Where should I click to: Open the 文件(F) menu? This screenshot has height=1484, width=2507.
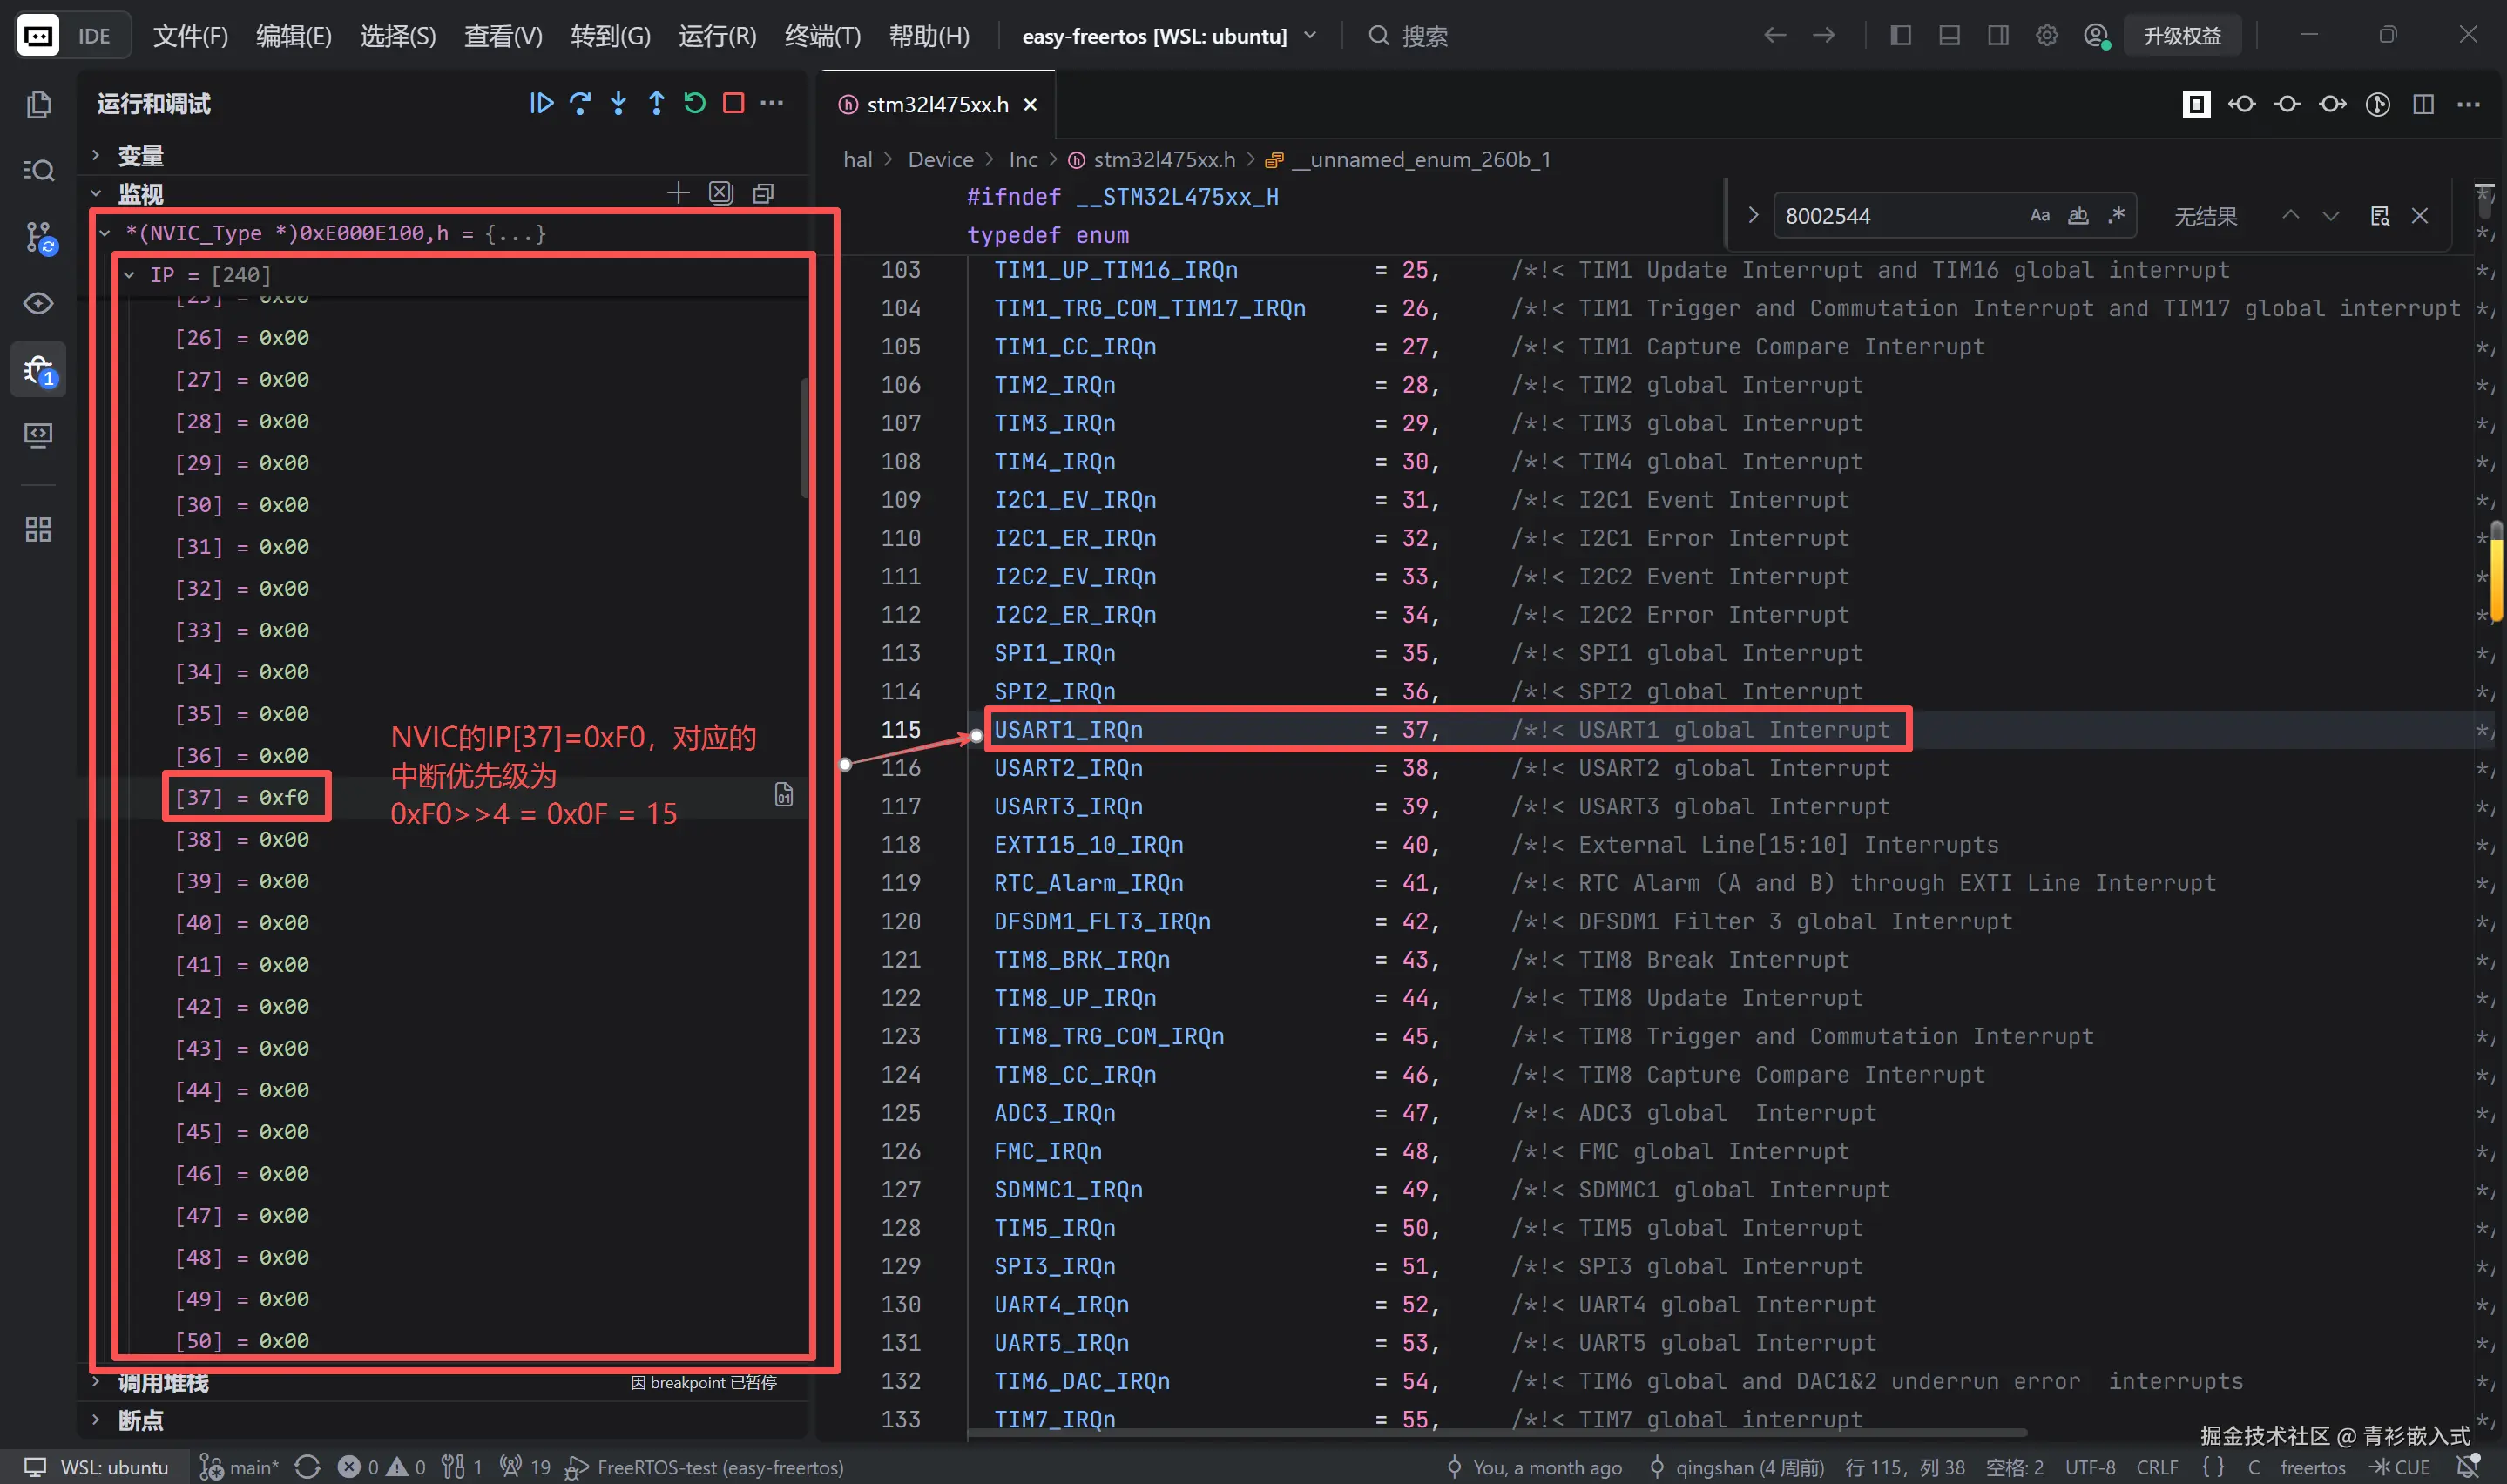coord(190,36)
